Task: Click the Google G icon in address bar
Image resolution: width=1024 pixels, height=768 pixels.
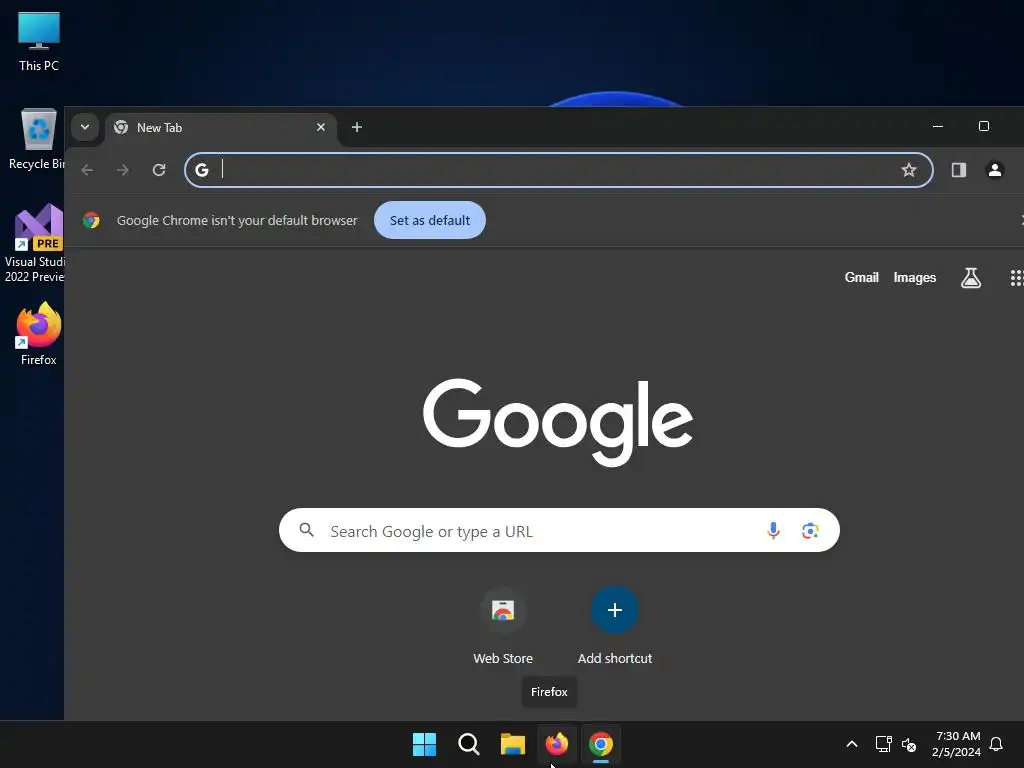Action: pyautogui.click(x=202, y=170)
